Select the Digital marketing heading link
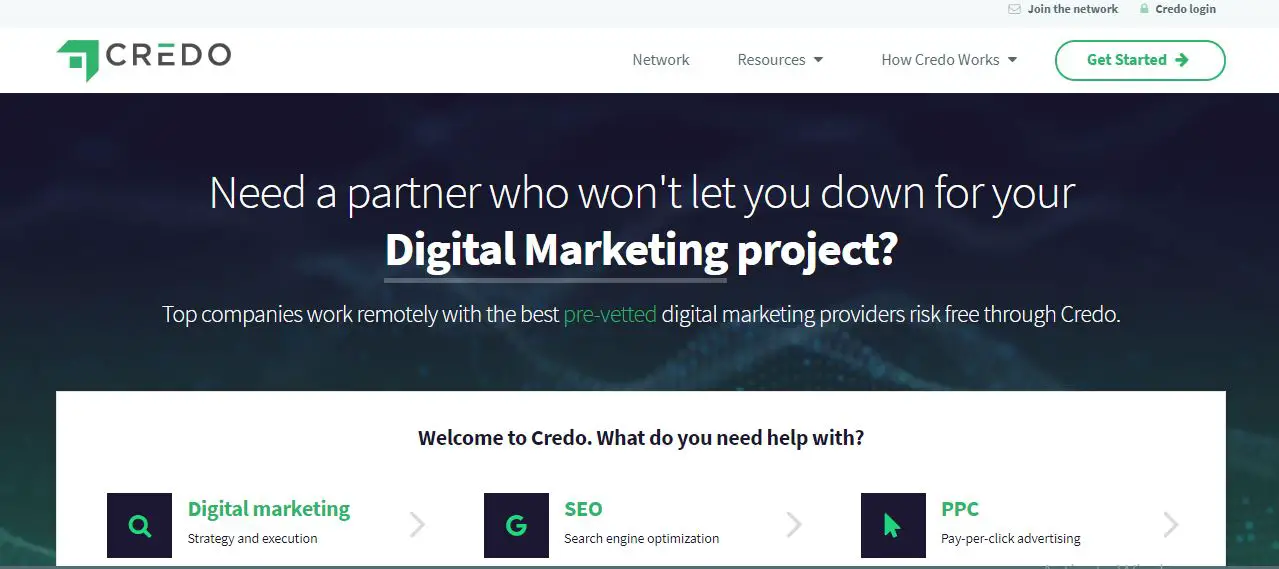This screenshot has height=569, width=1279. tap(269, 508)
